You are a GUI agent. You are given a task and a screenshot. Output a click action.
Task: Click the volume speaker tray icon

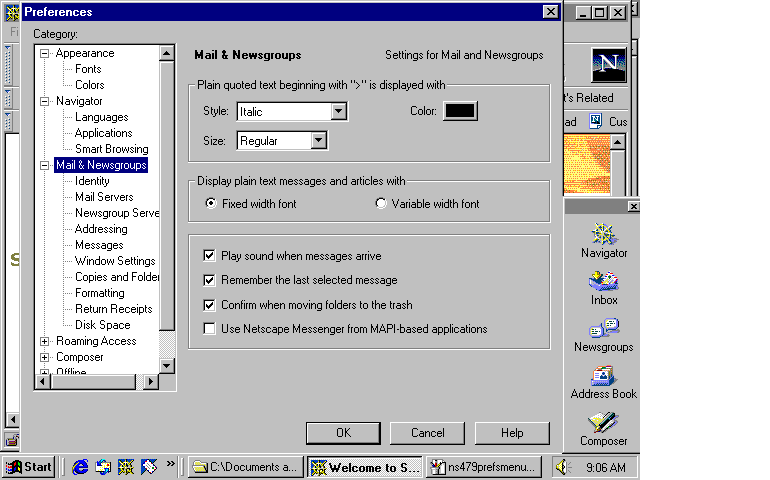pyautogui.click(x=561, y=467)
